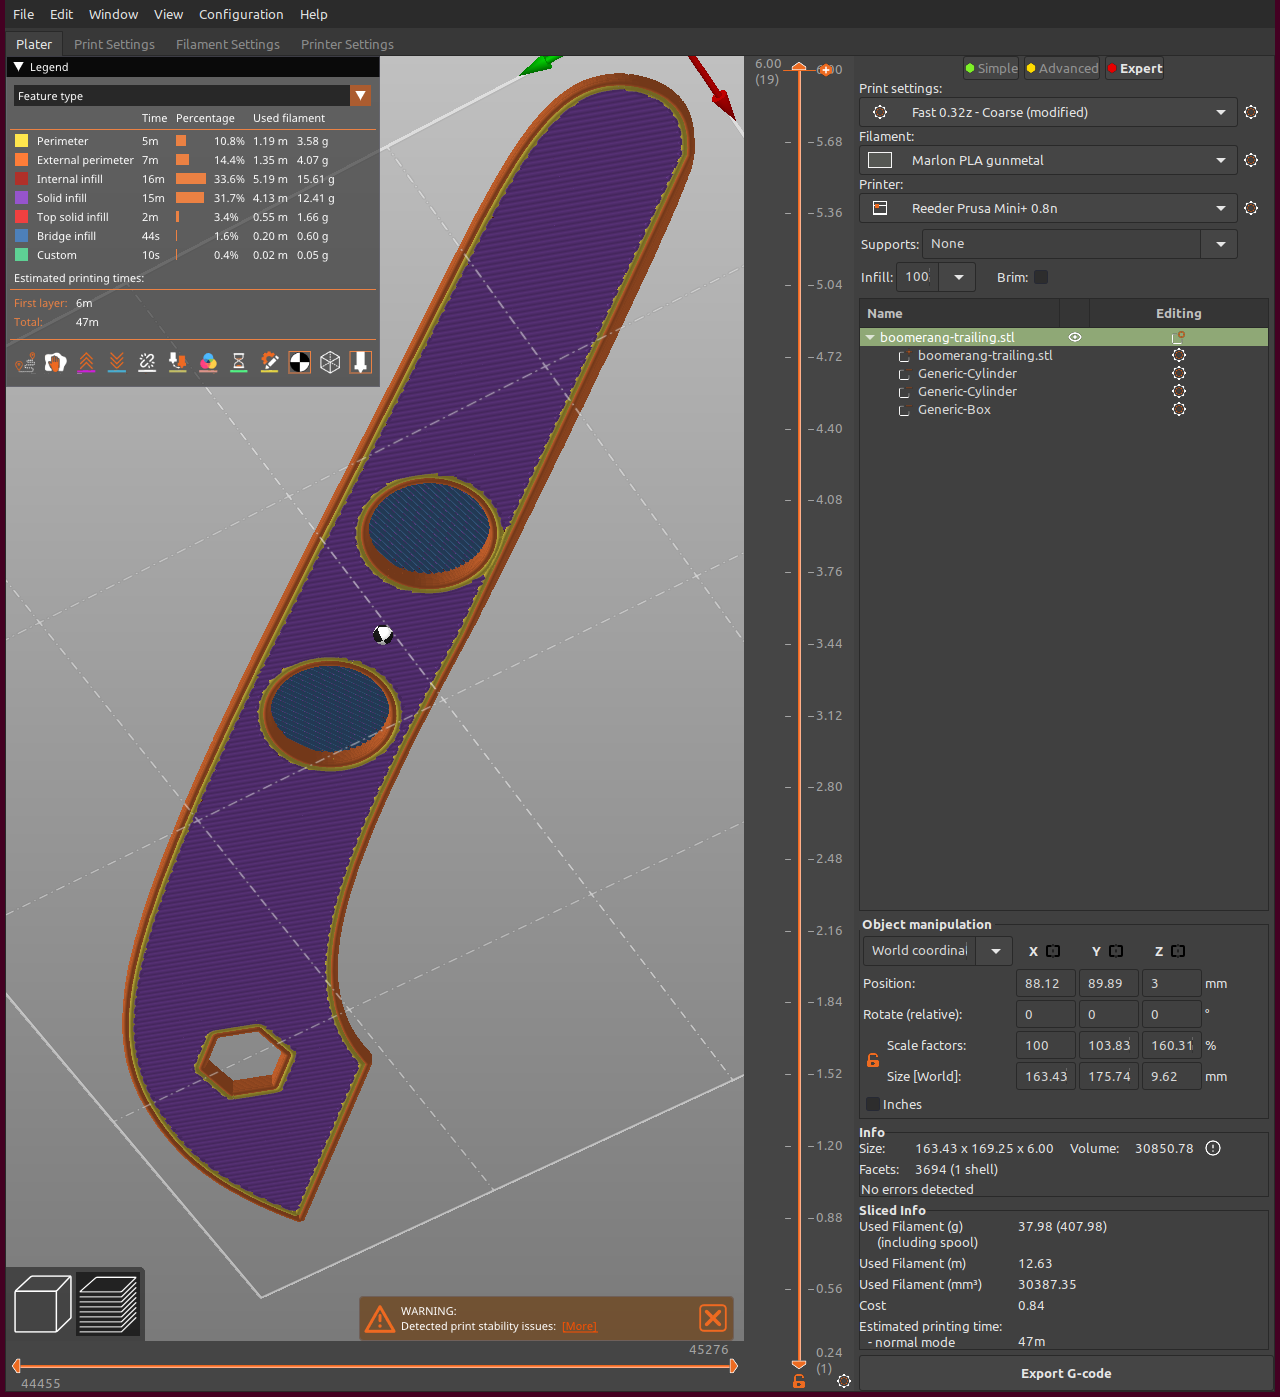Toggle deretractions double down-arrow icon
The width and height of the screenshot is (1280, 1397).
coord(117,362)
